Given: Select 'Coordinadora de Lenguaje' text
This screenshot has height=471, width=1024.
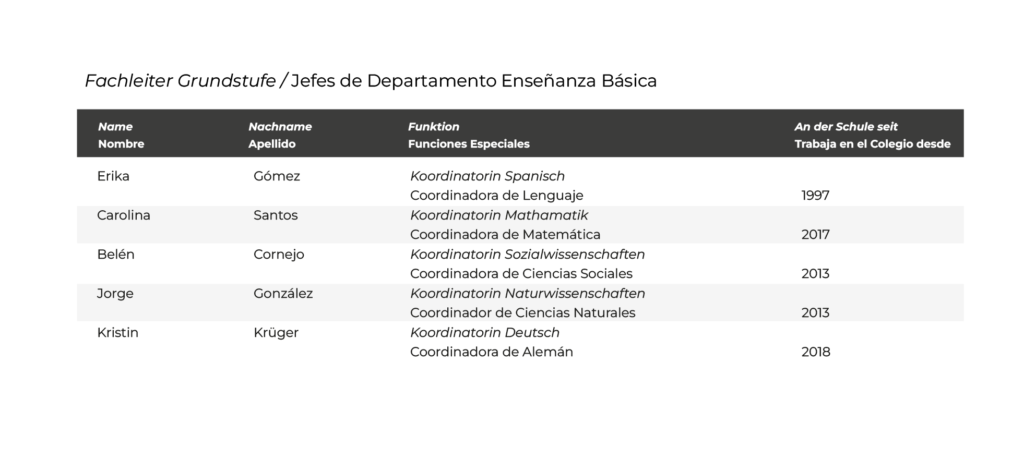Looking at the screenshot, I should click(x=496, y=195).
